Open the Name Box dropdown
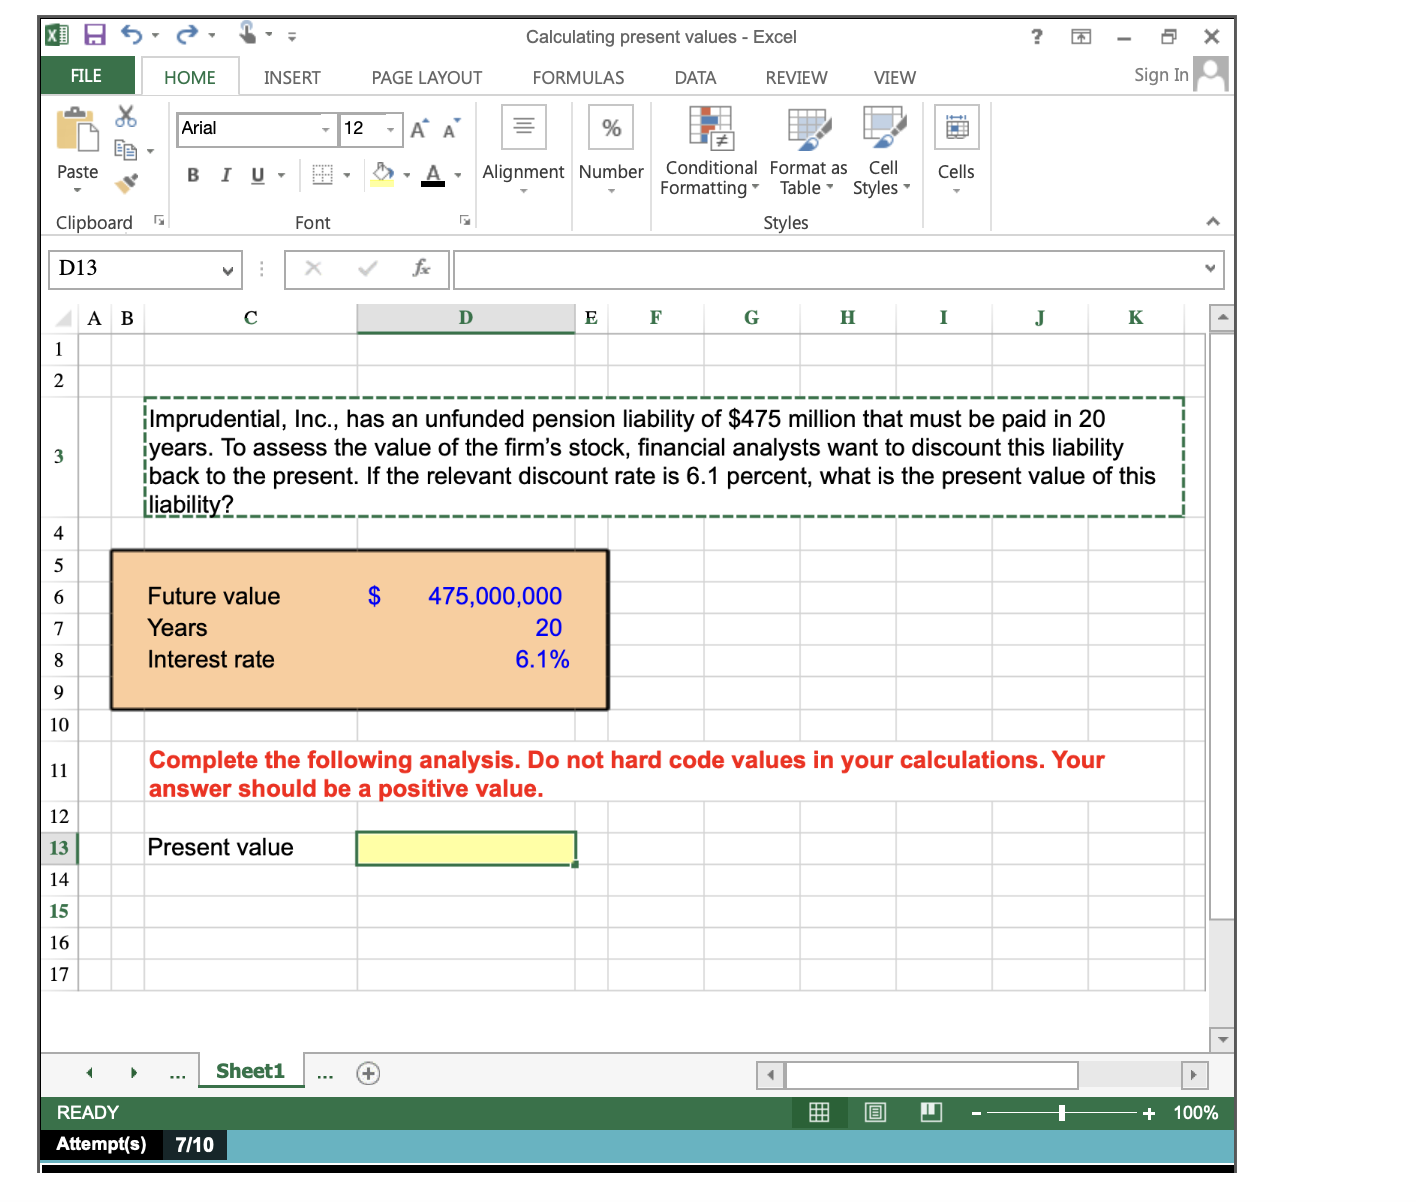The width and height of the screenshot is (1416, 1202). point(228,270)
